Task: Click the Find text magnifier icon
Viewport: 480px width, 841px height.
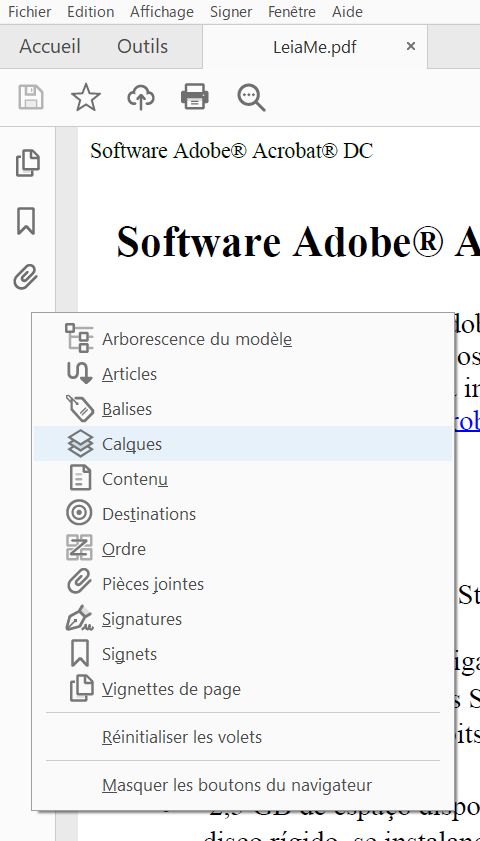Action: coord(251,98)
